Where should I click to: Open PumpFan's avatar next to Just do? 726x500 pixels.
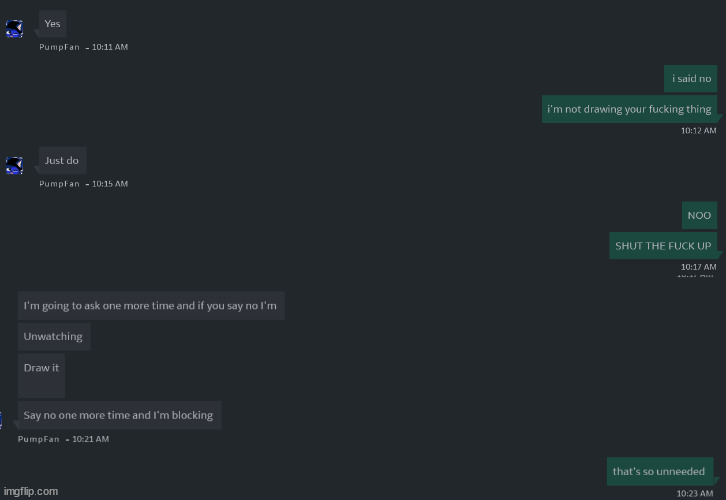pyautogui.click(x=14, y=165)
